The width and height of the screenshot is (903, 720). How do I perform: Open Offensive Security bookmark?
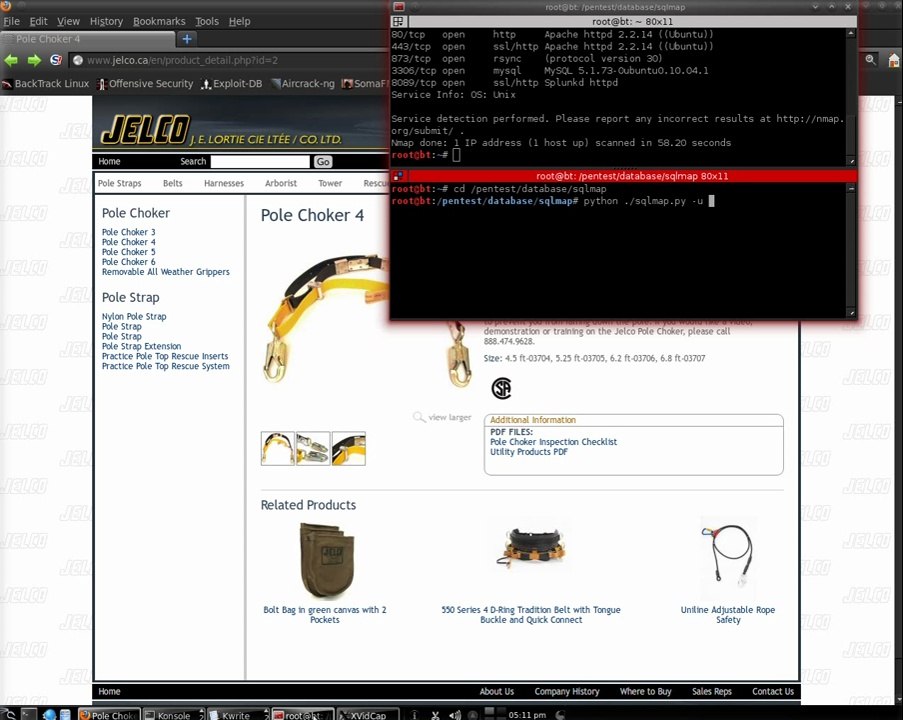point(145,84)
